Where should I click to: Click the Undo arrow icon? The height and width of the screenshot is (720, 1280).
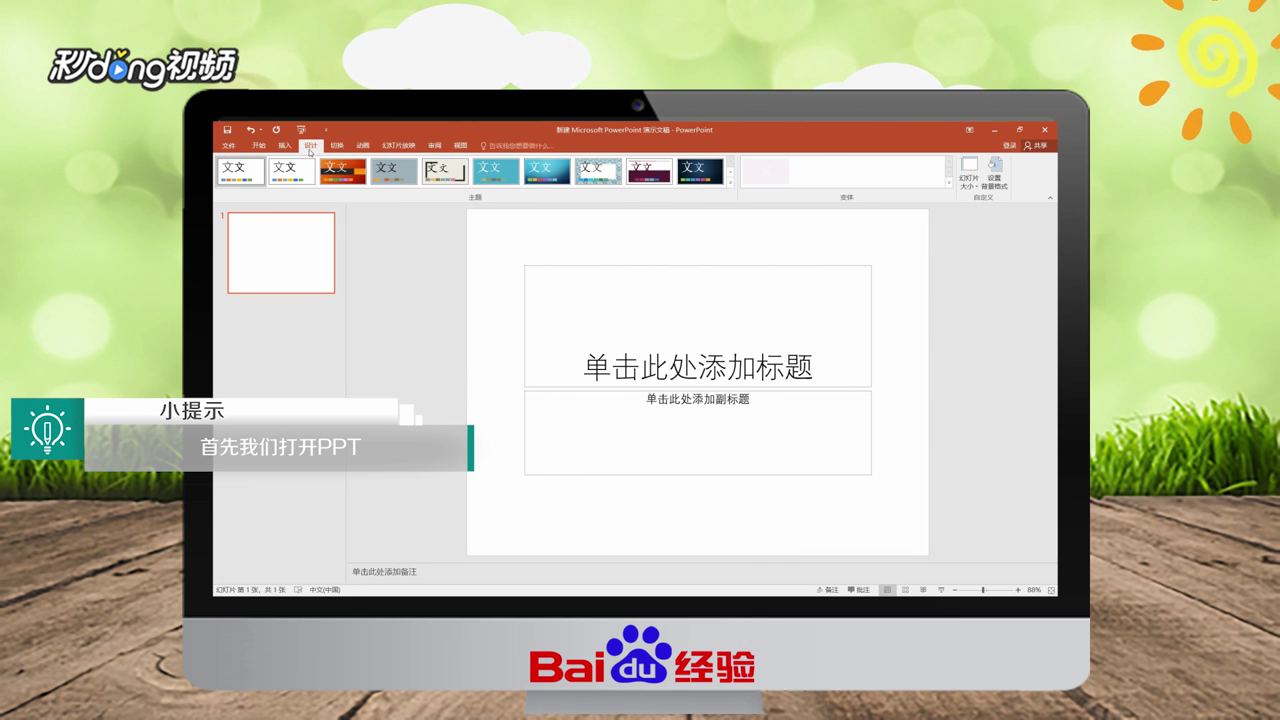[x=250, y=130]
